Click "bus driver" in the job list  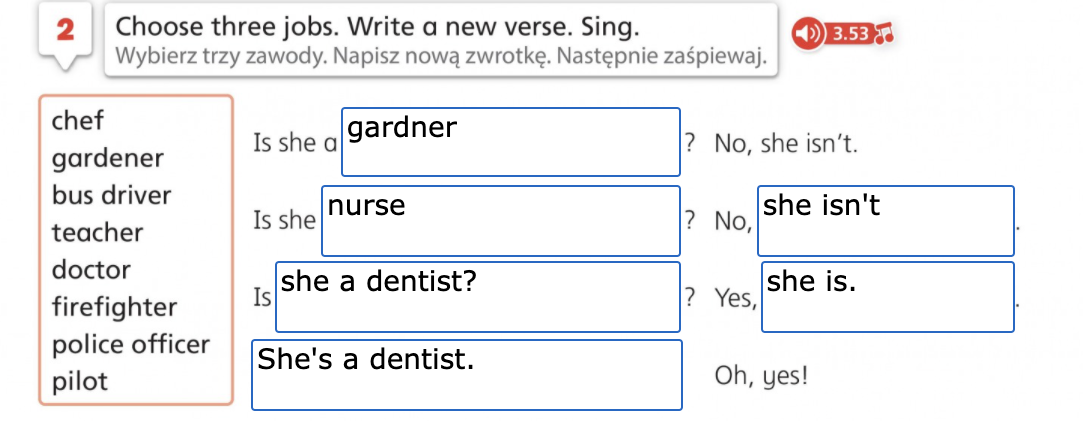tap(112, 196)
